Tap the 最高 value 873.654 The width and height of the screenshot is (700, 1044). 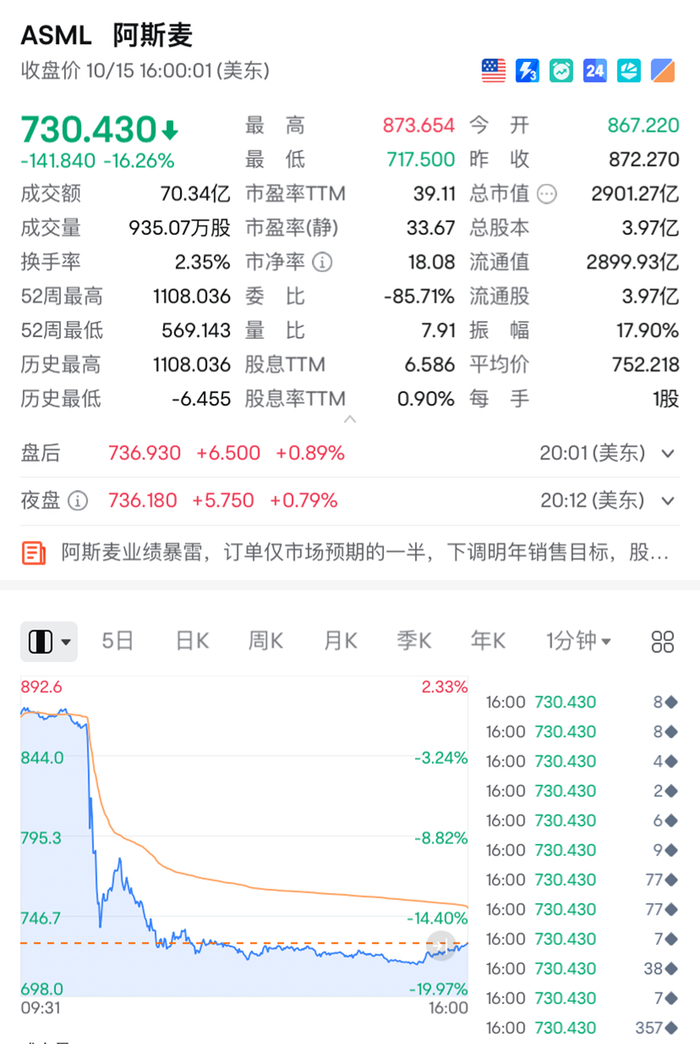pos(418,125)
